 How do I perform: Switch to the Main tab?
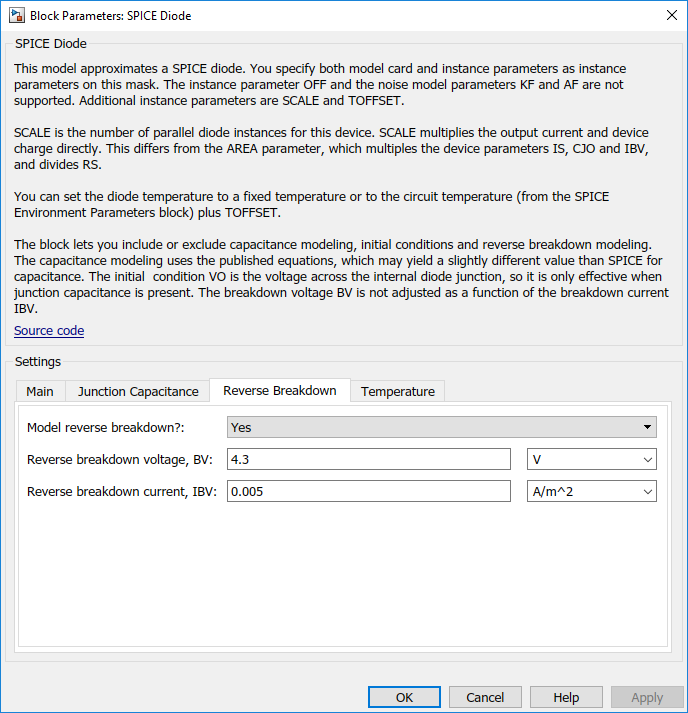(x=40, y=391)
